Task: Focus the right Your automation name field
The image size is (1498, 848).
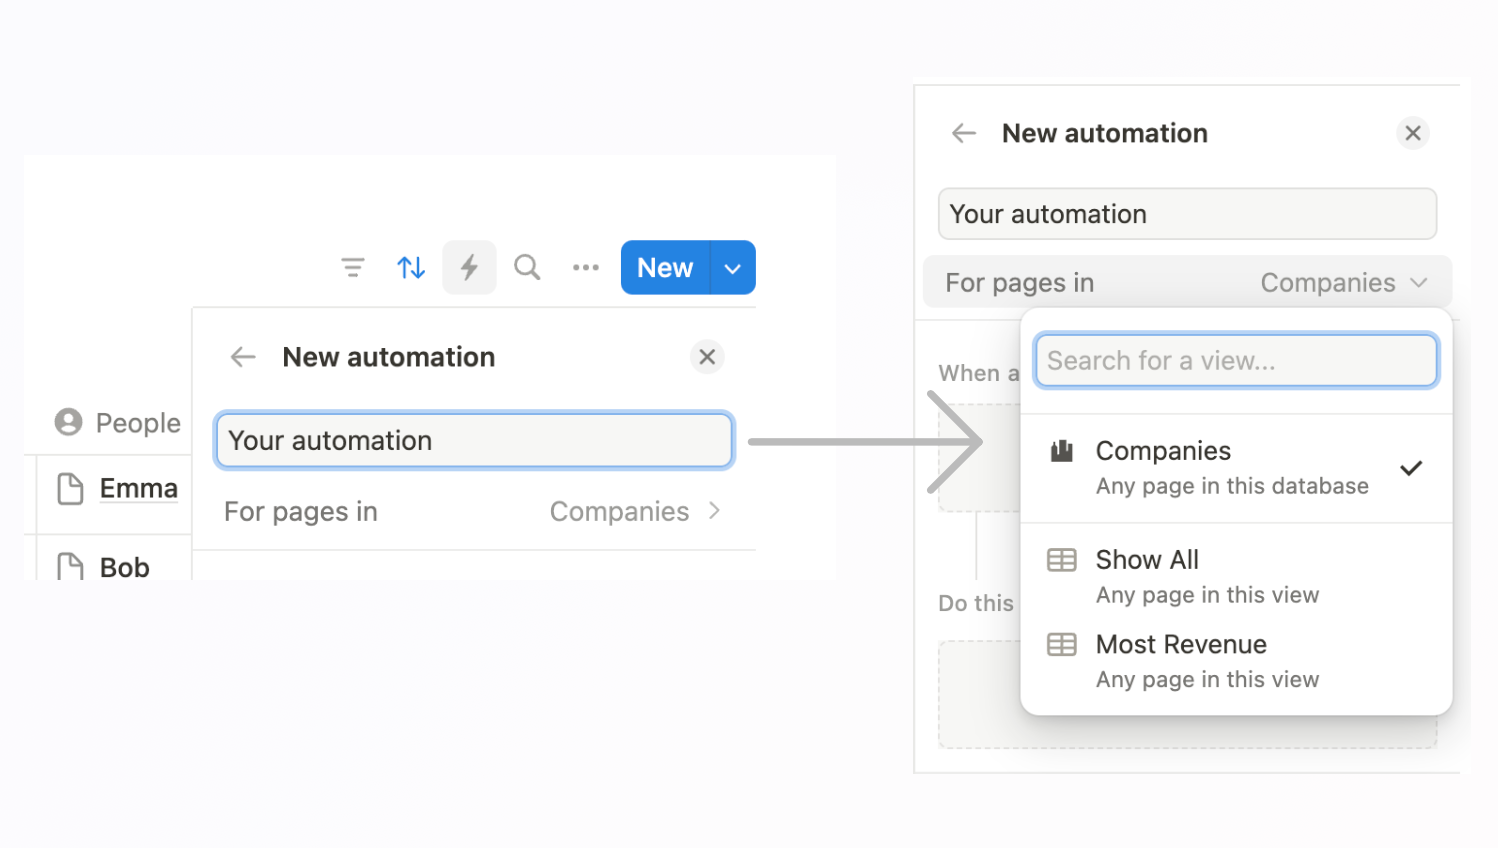Action: coord(1187,214)
